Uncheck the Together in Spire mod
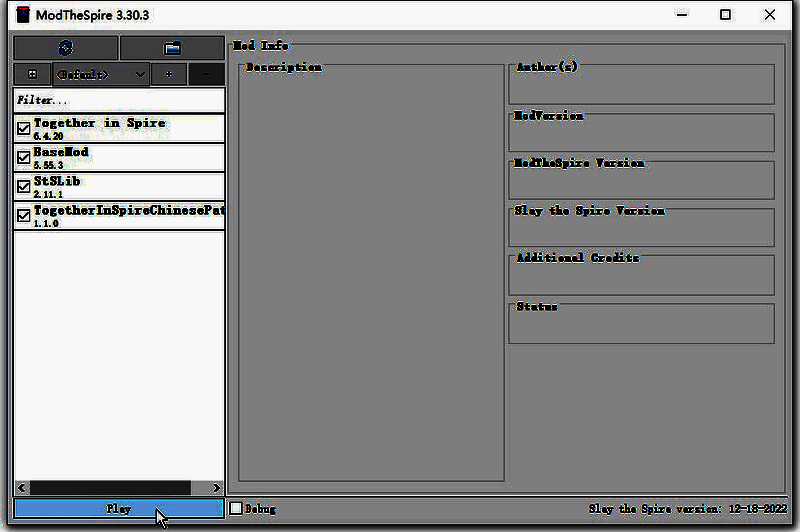The width and height of the screenshot is (800, 532). 24,128
